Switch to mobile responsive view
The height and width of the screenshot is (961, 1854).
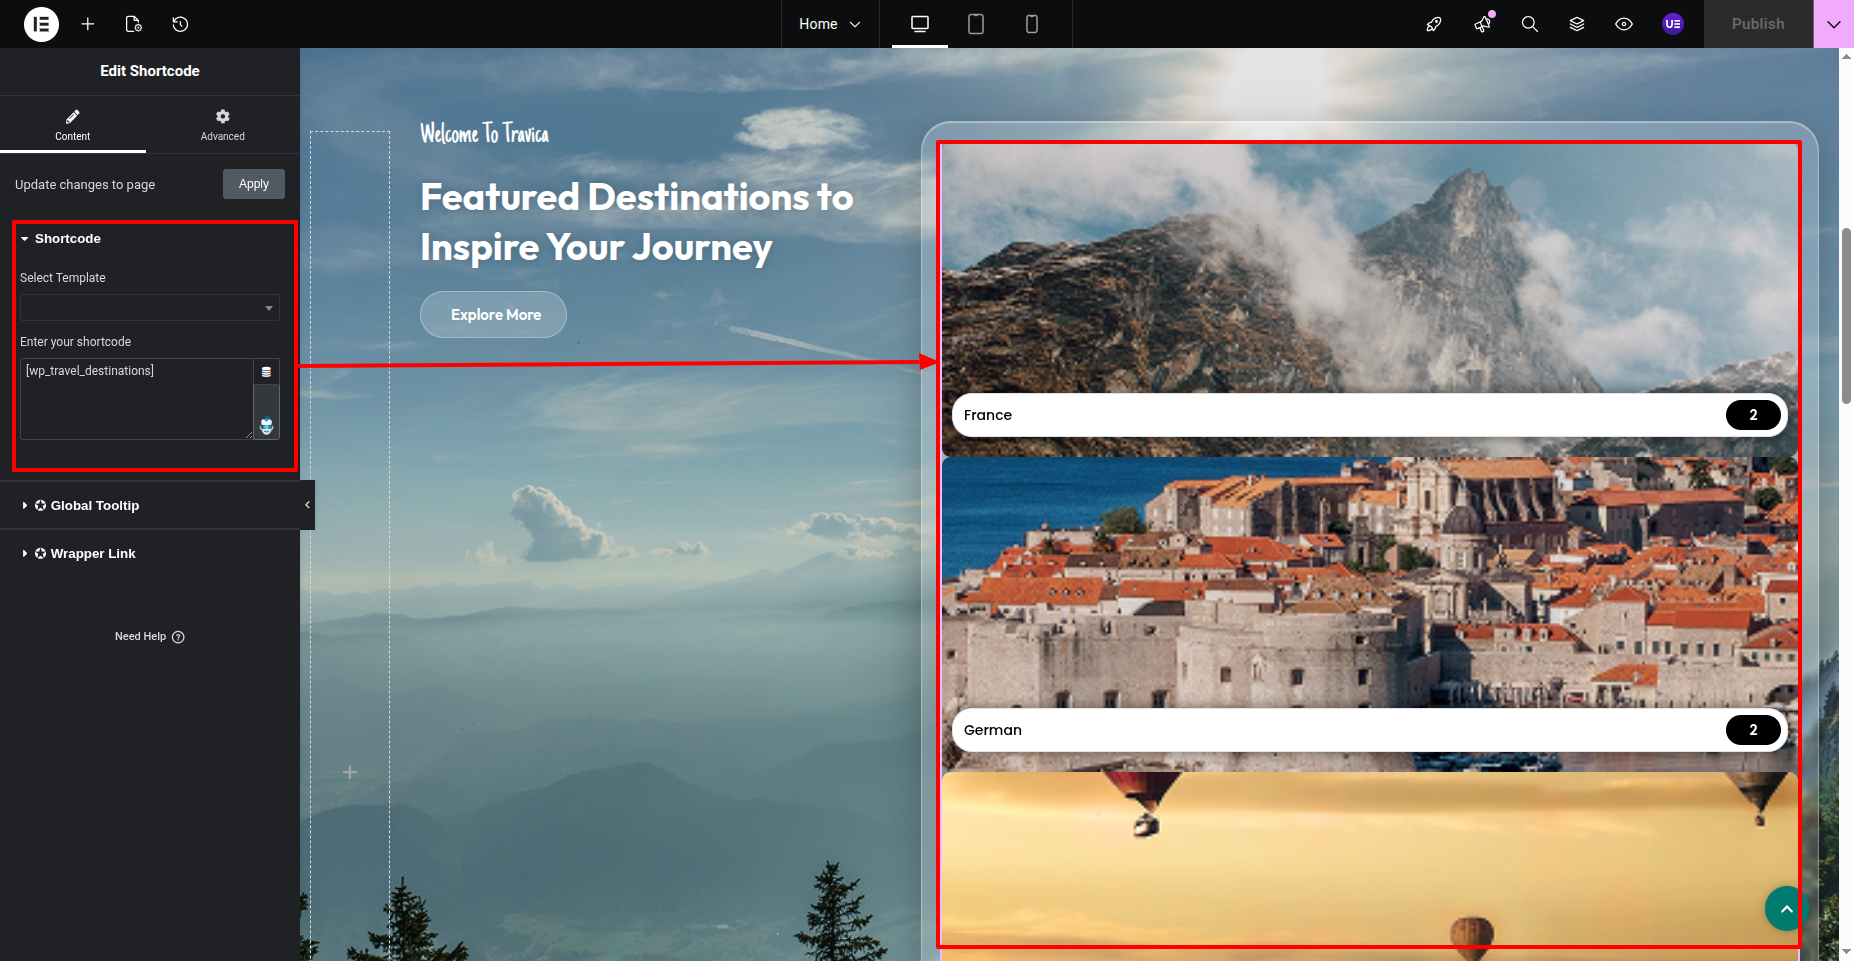coord(1032,24)
